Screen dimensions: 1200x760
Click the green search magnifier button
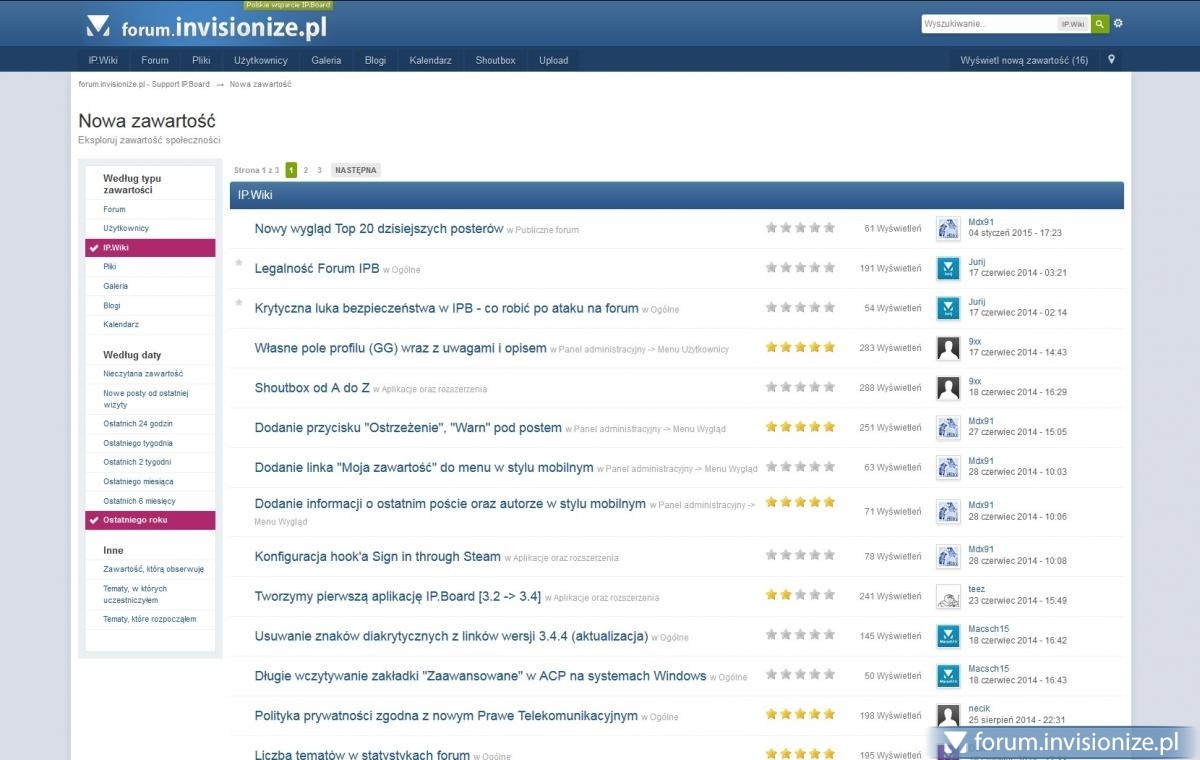[1099, 23]
